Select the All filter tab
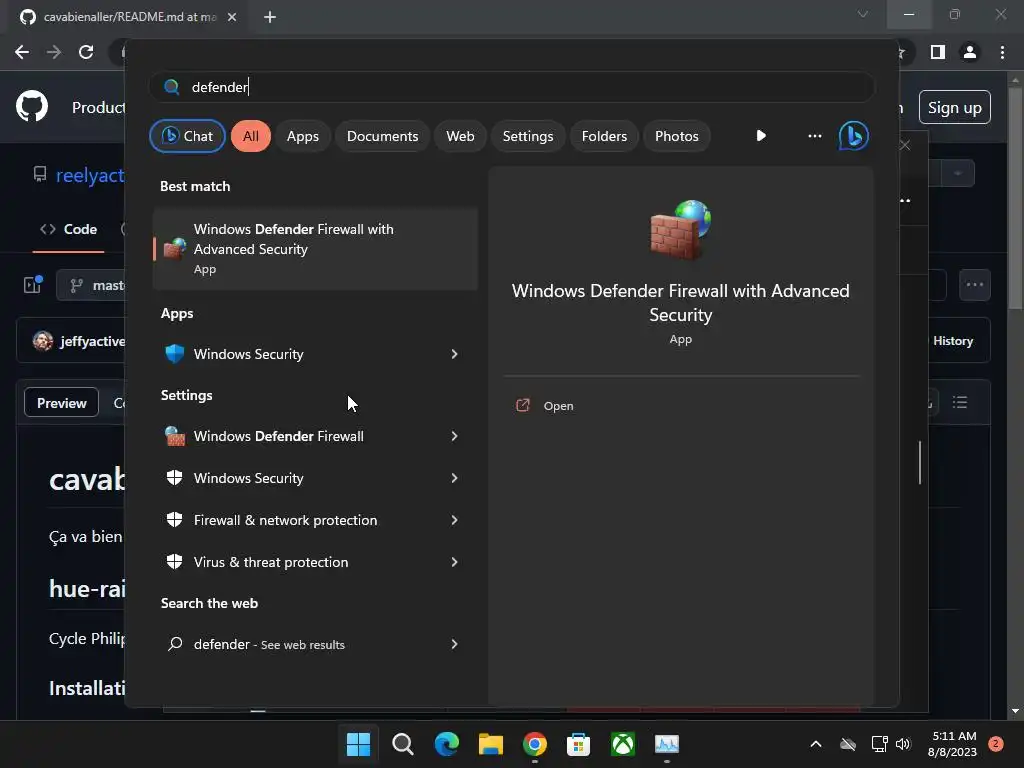 [x=251, y=136]
